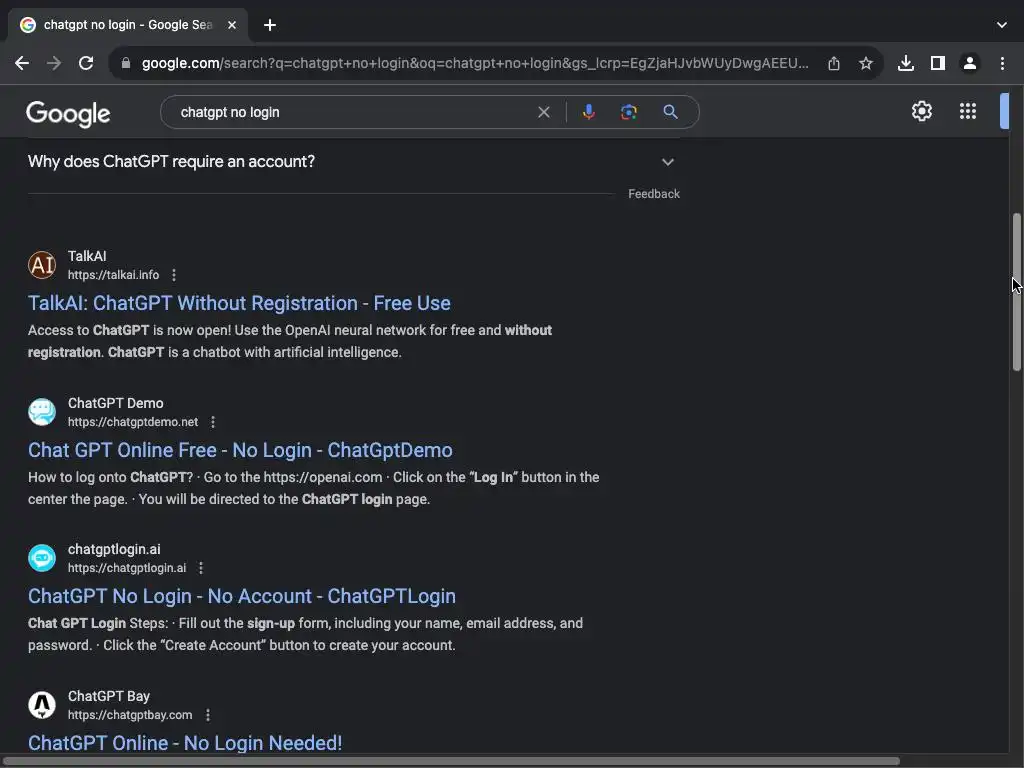
Task: Click the Feedback link
Action: coord(654,194)
